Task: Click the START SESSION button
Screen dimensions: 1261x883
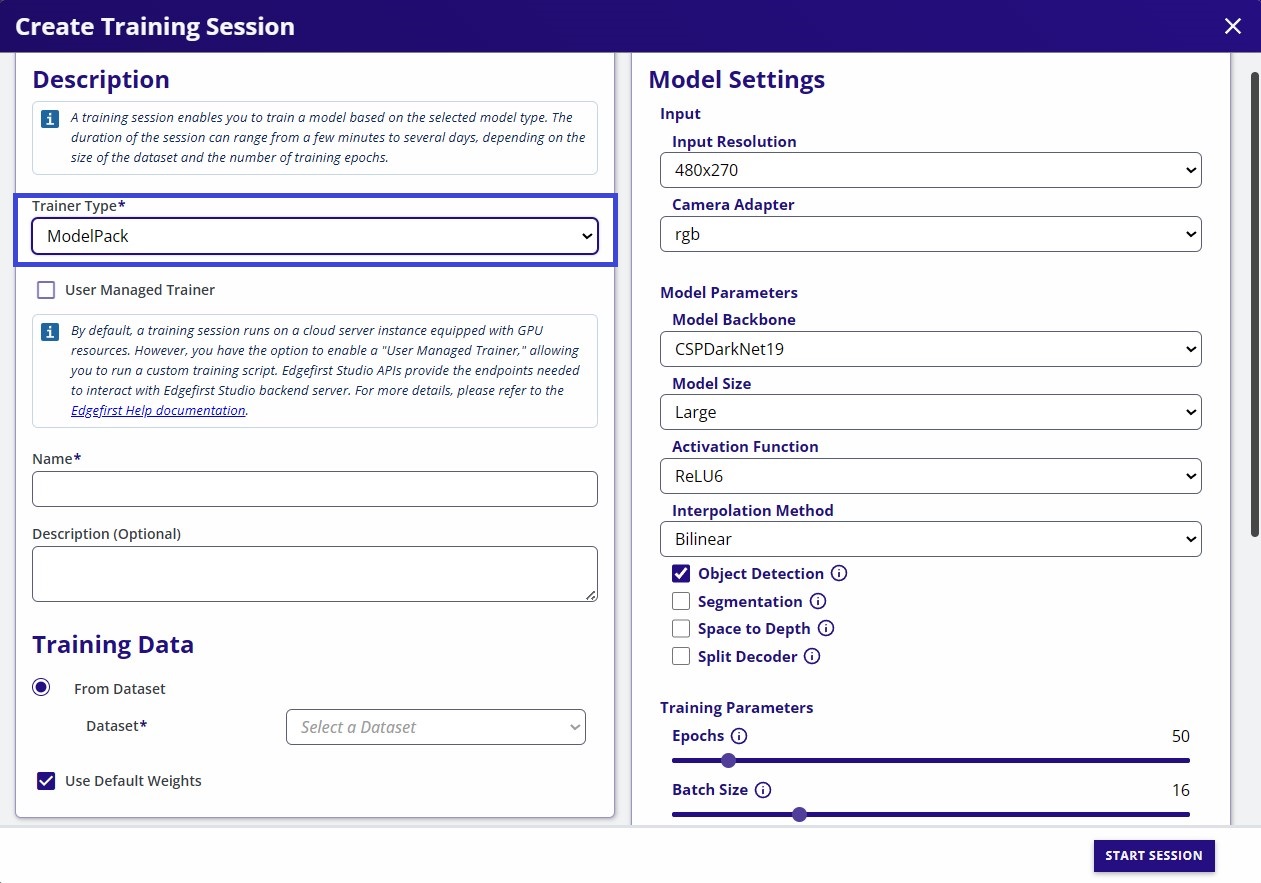Action: click(x=1153, y=856)
